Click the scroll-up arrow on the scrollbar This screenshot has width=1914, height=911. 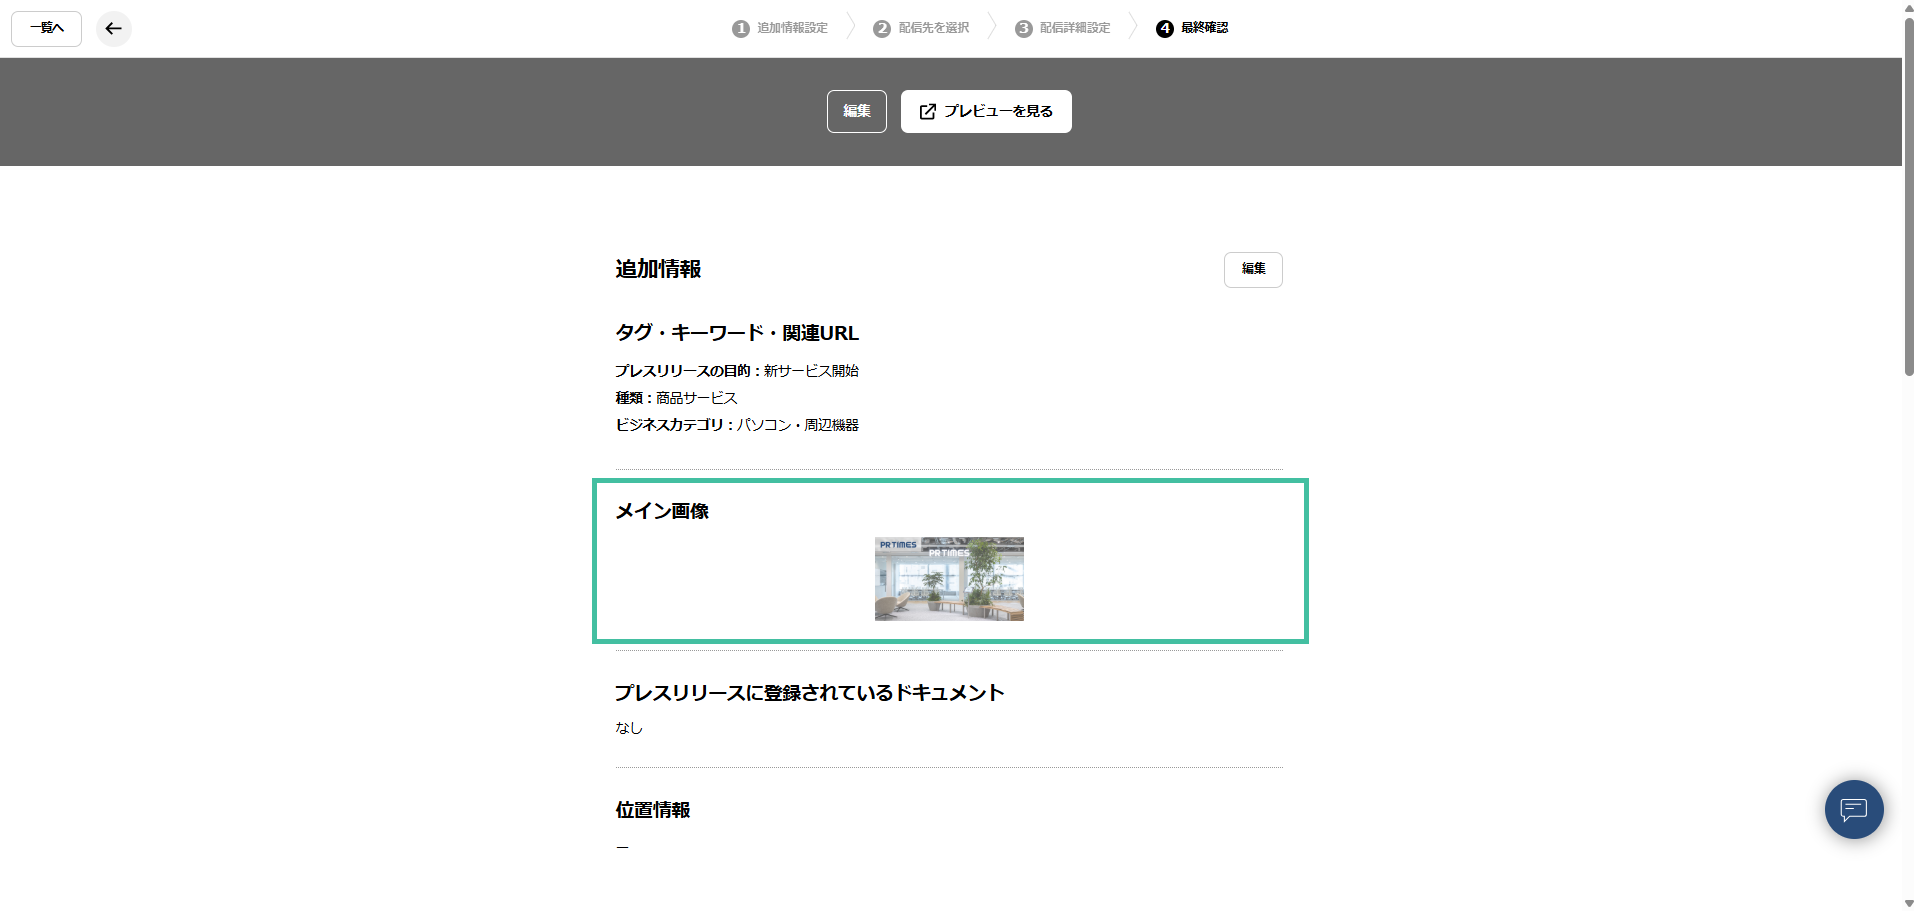pyautogui.click(x=1906, y=8)
